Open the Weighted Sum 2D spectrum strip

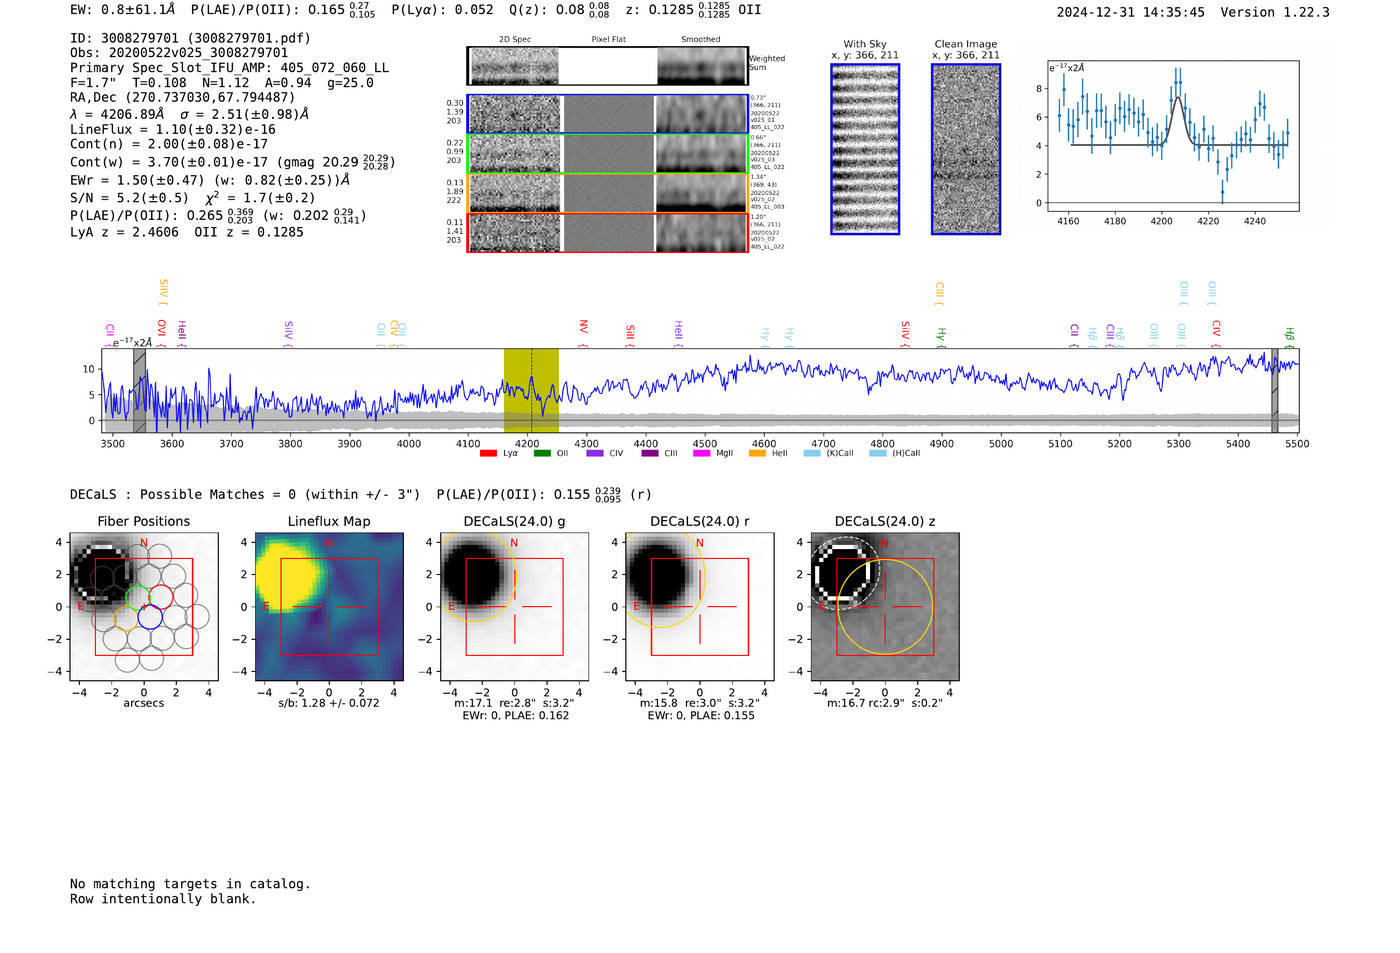[x=608, y=66]
